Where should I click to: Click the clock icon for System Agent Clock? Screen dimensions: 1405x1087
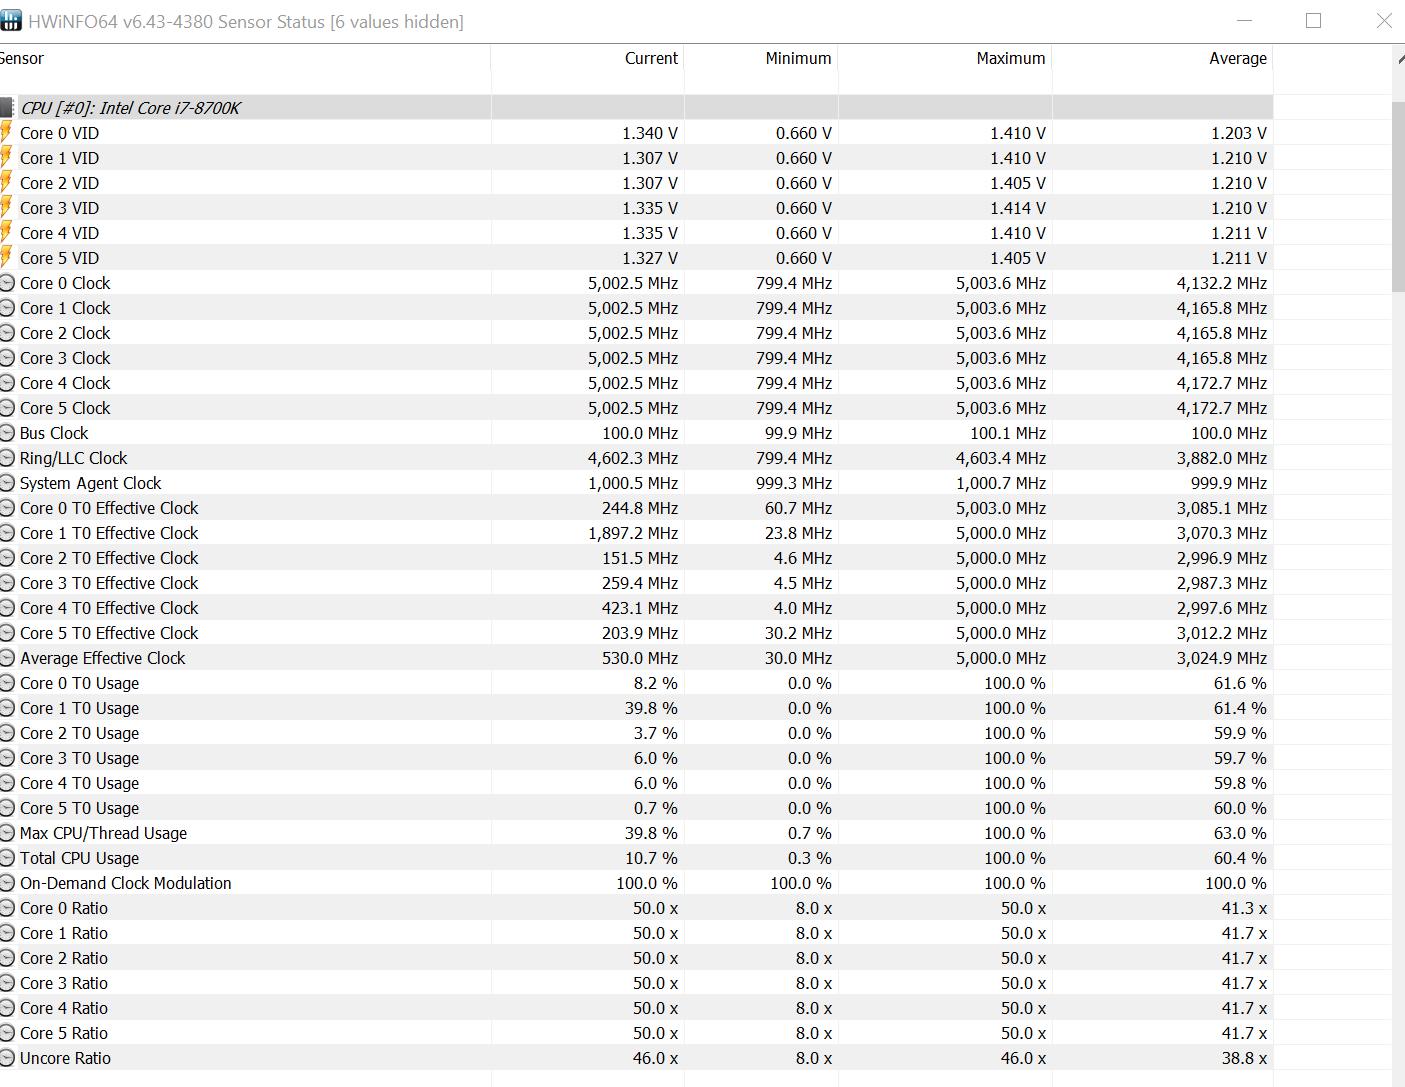(x=7, y=483)
